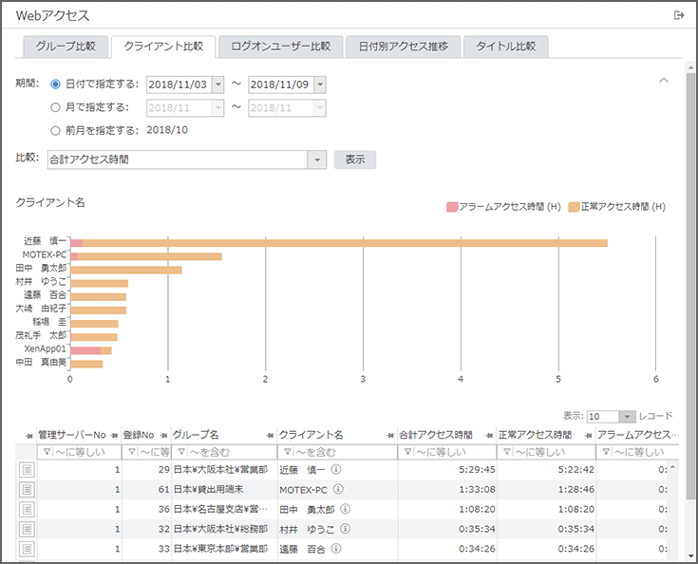The width and height of the screenshot is (698, 564).
Task: Show info icon next to 田中 勇太郎
Action: (345, 509)
